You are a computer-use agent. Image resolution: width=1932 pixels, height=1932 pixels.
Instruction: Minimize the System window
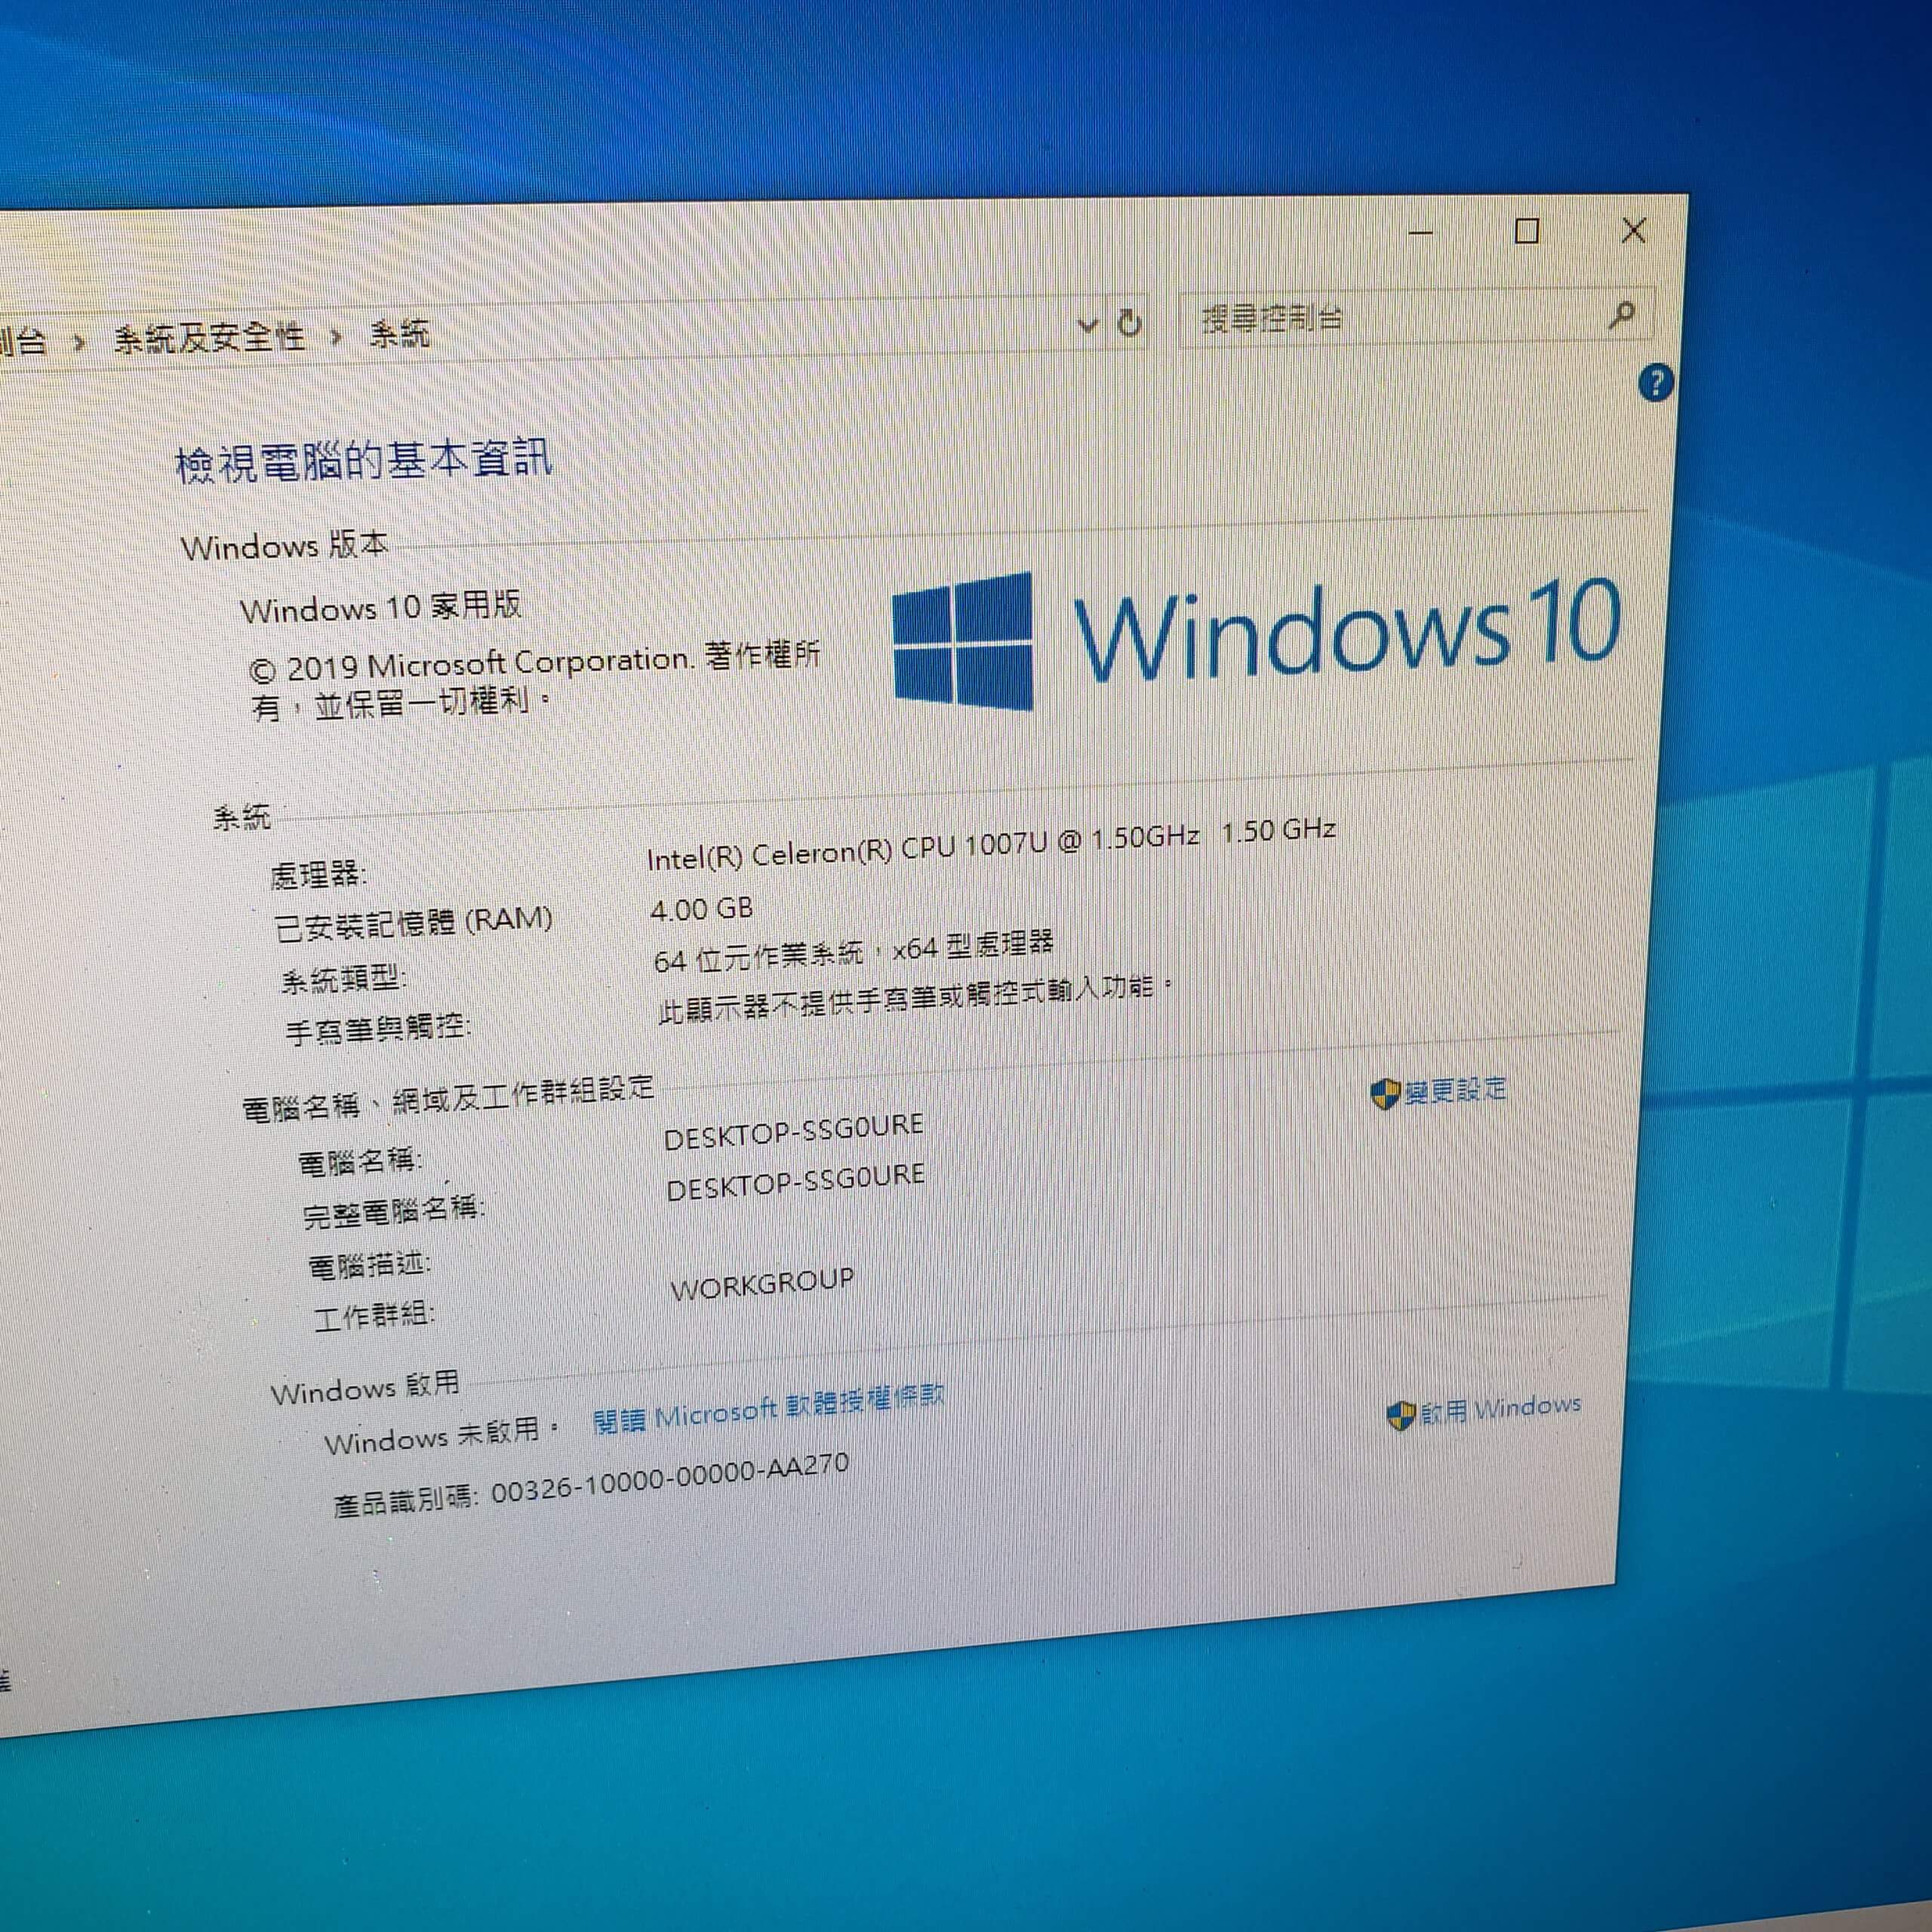pos(1421,233)
